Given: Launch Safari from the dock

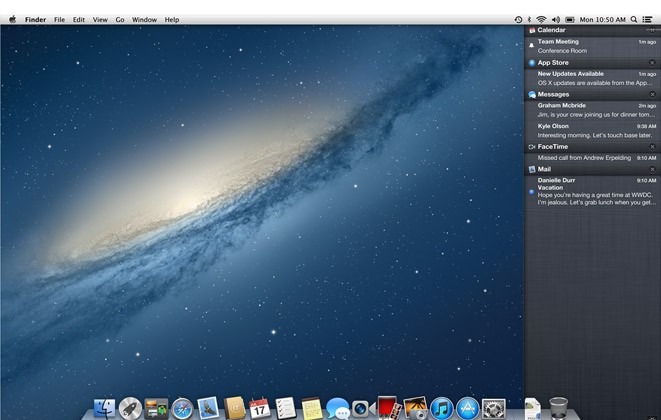Looking at the screenshot, I should [182, 408].
